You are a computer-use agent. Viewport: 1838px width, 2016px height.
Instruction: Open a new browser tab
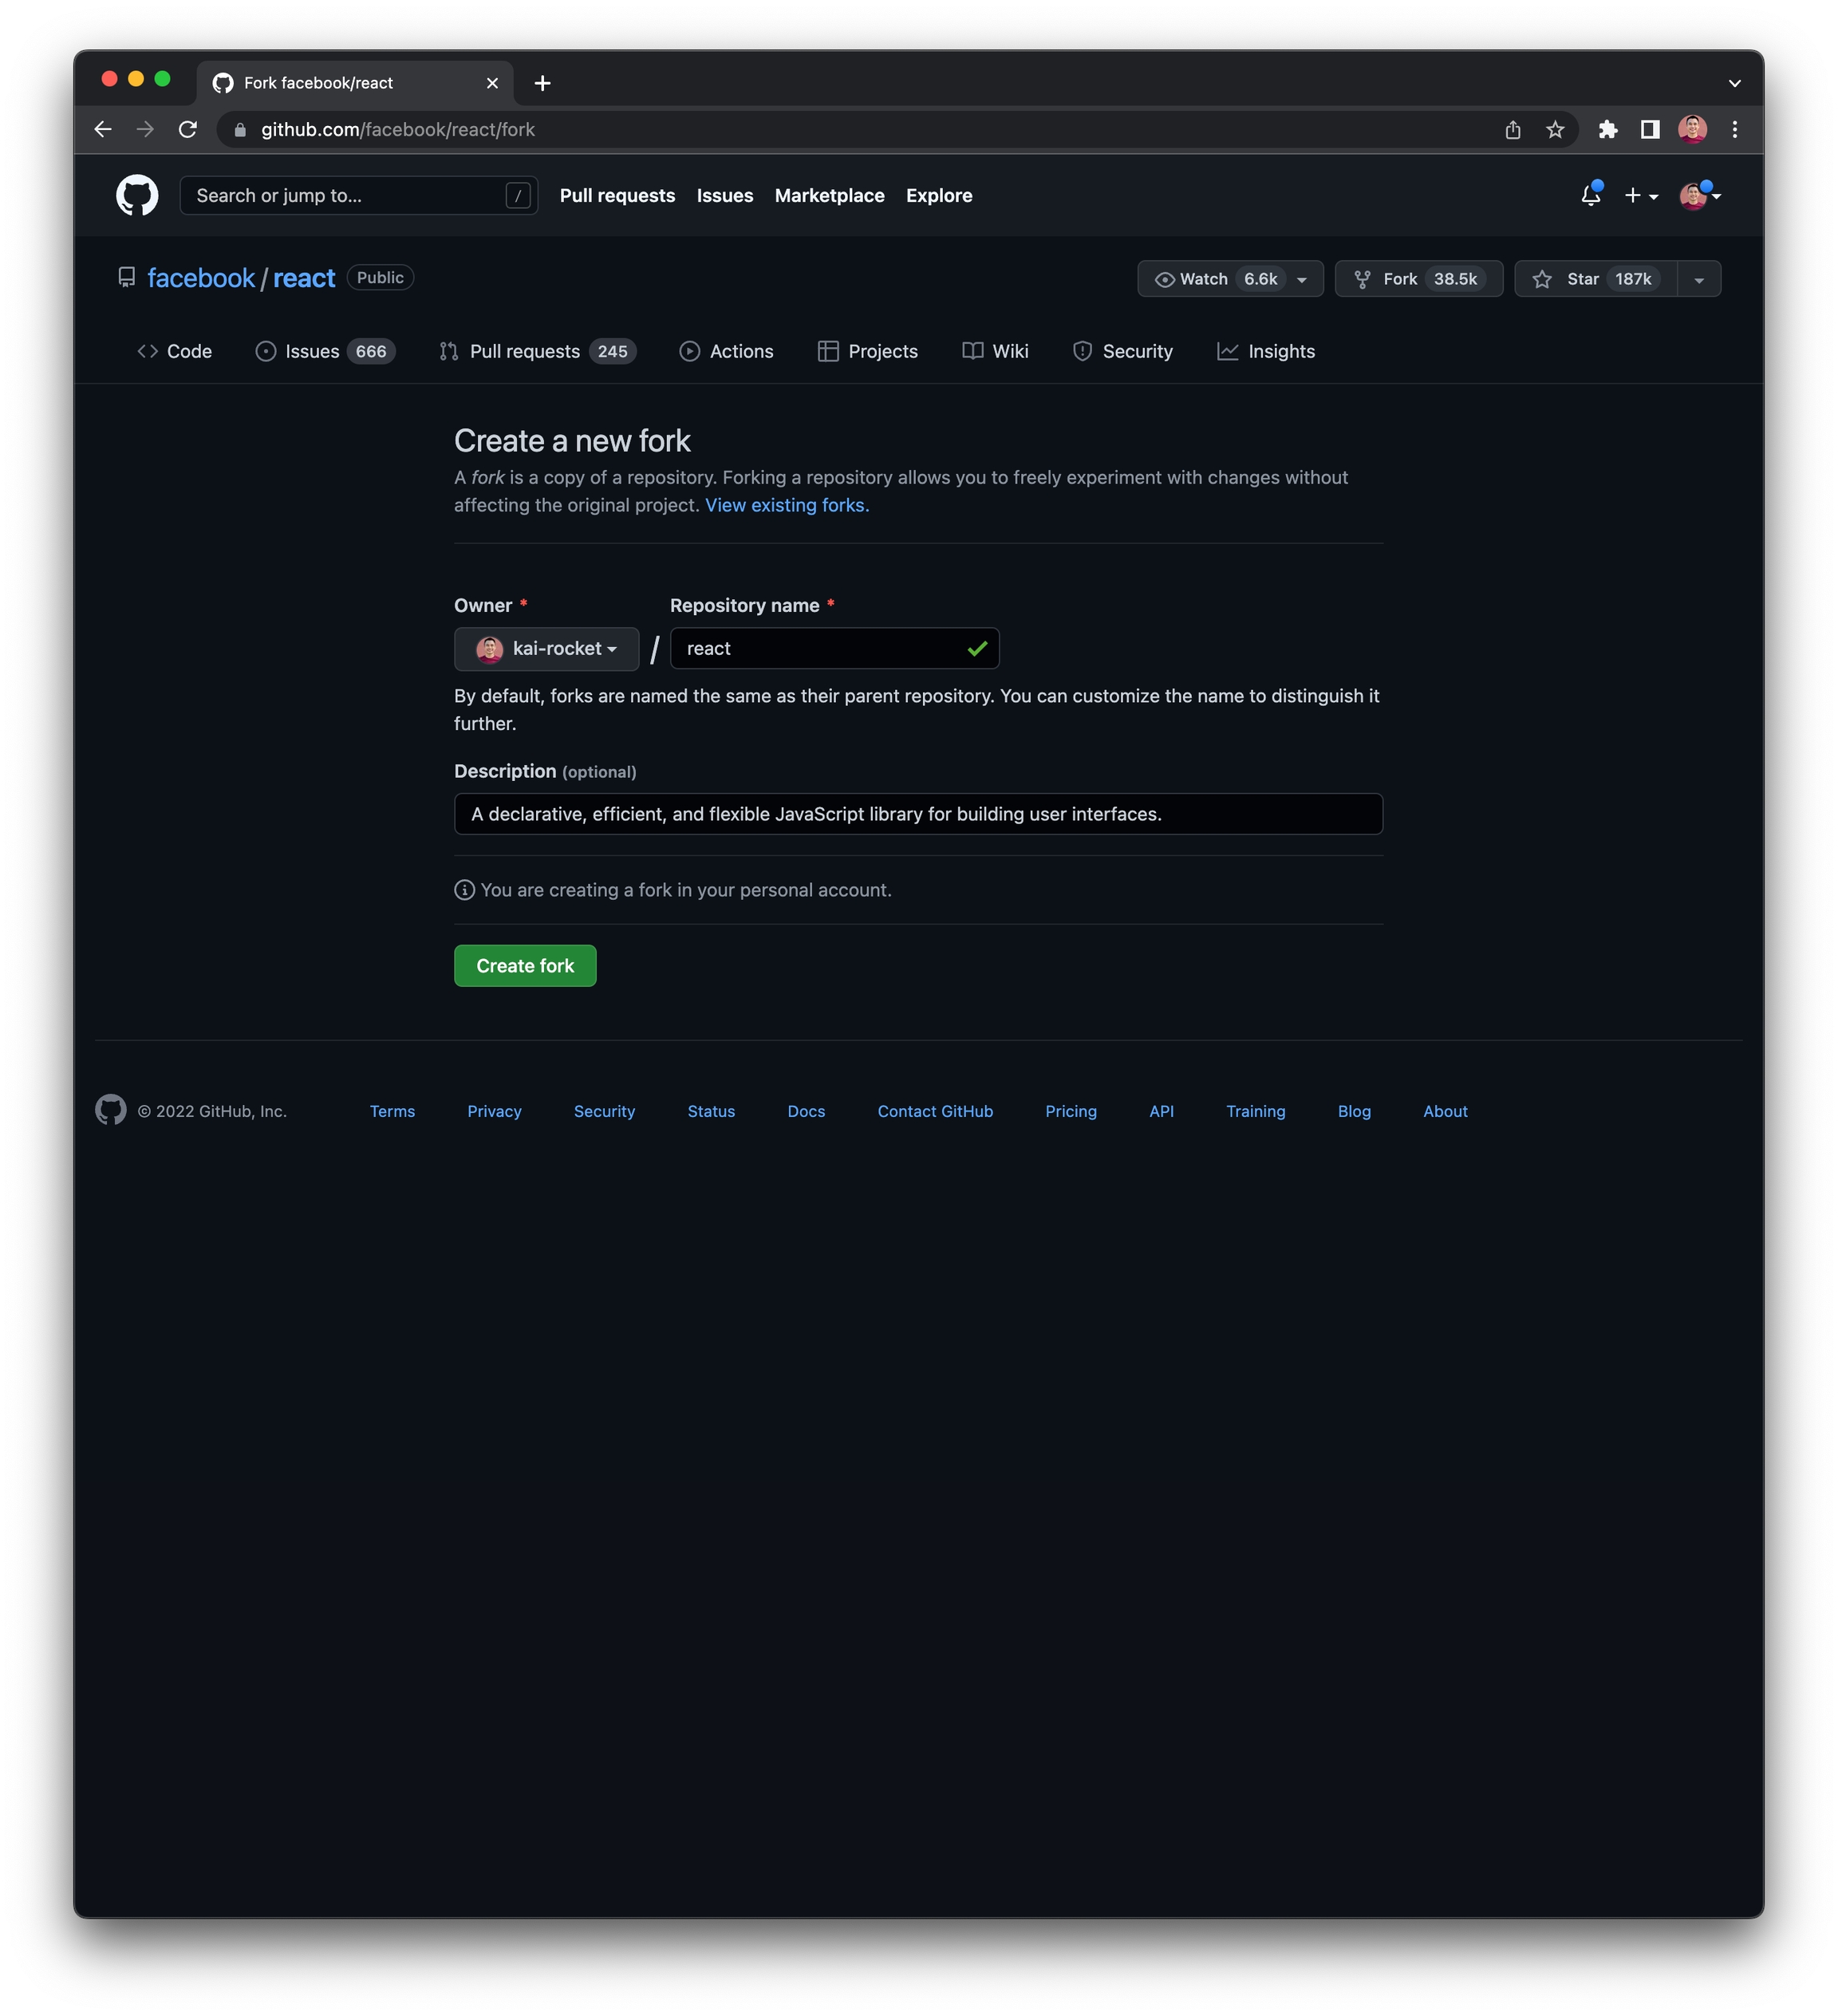point(543,83)
